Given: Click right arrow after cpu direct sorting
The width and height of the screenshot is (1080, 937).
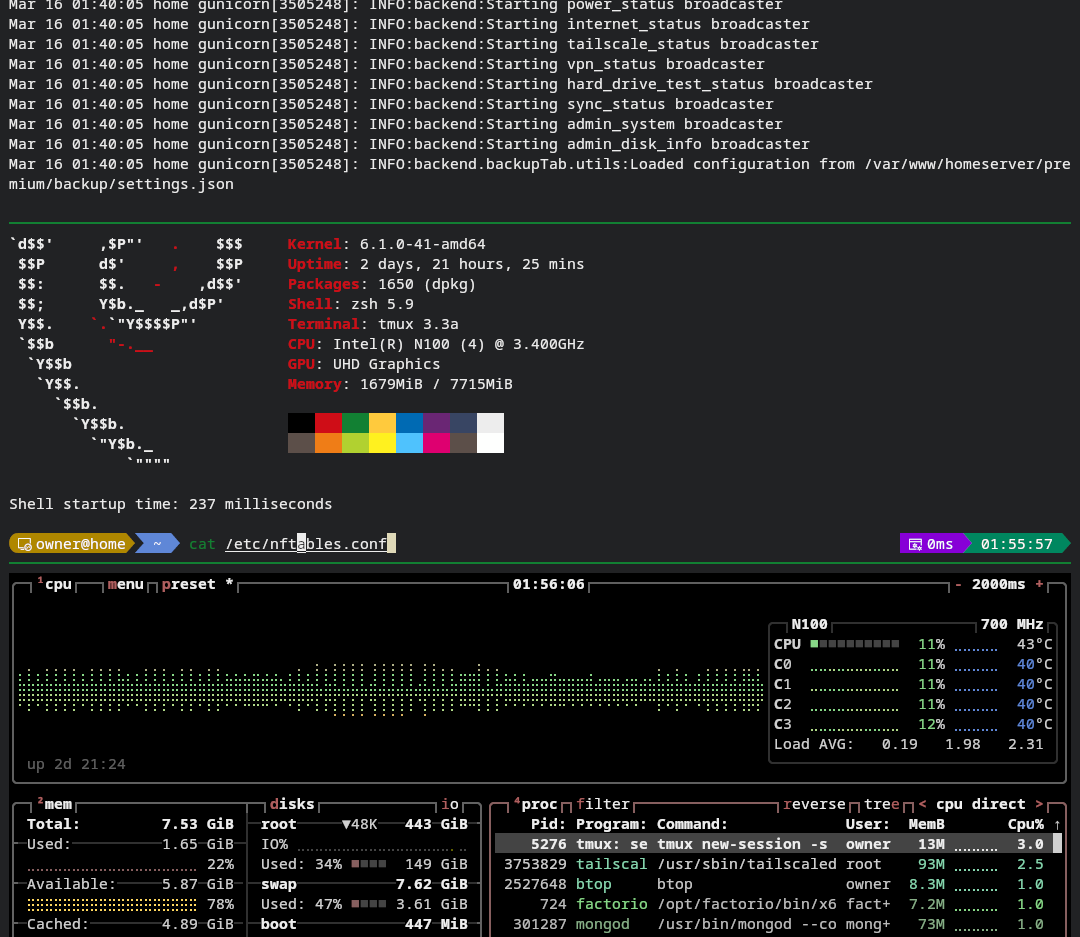Looking at the screenshot, I should [1039, 804].
